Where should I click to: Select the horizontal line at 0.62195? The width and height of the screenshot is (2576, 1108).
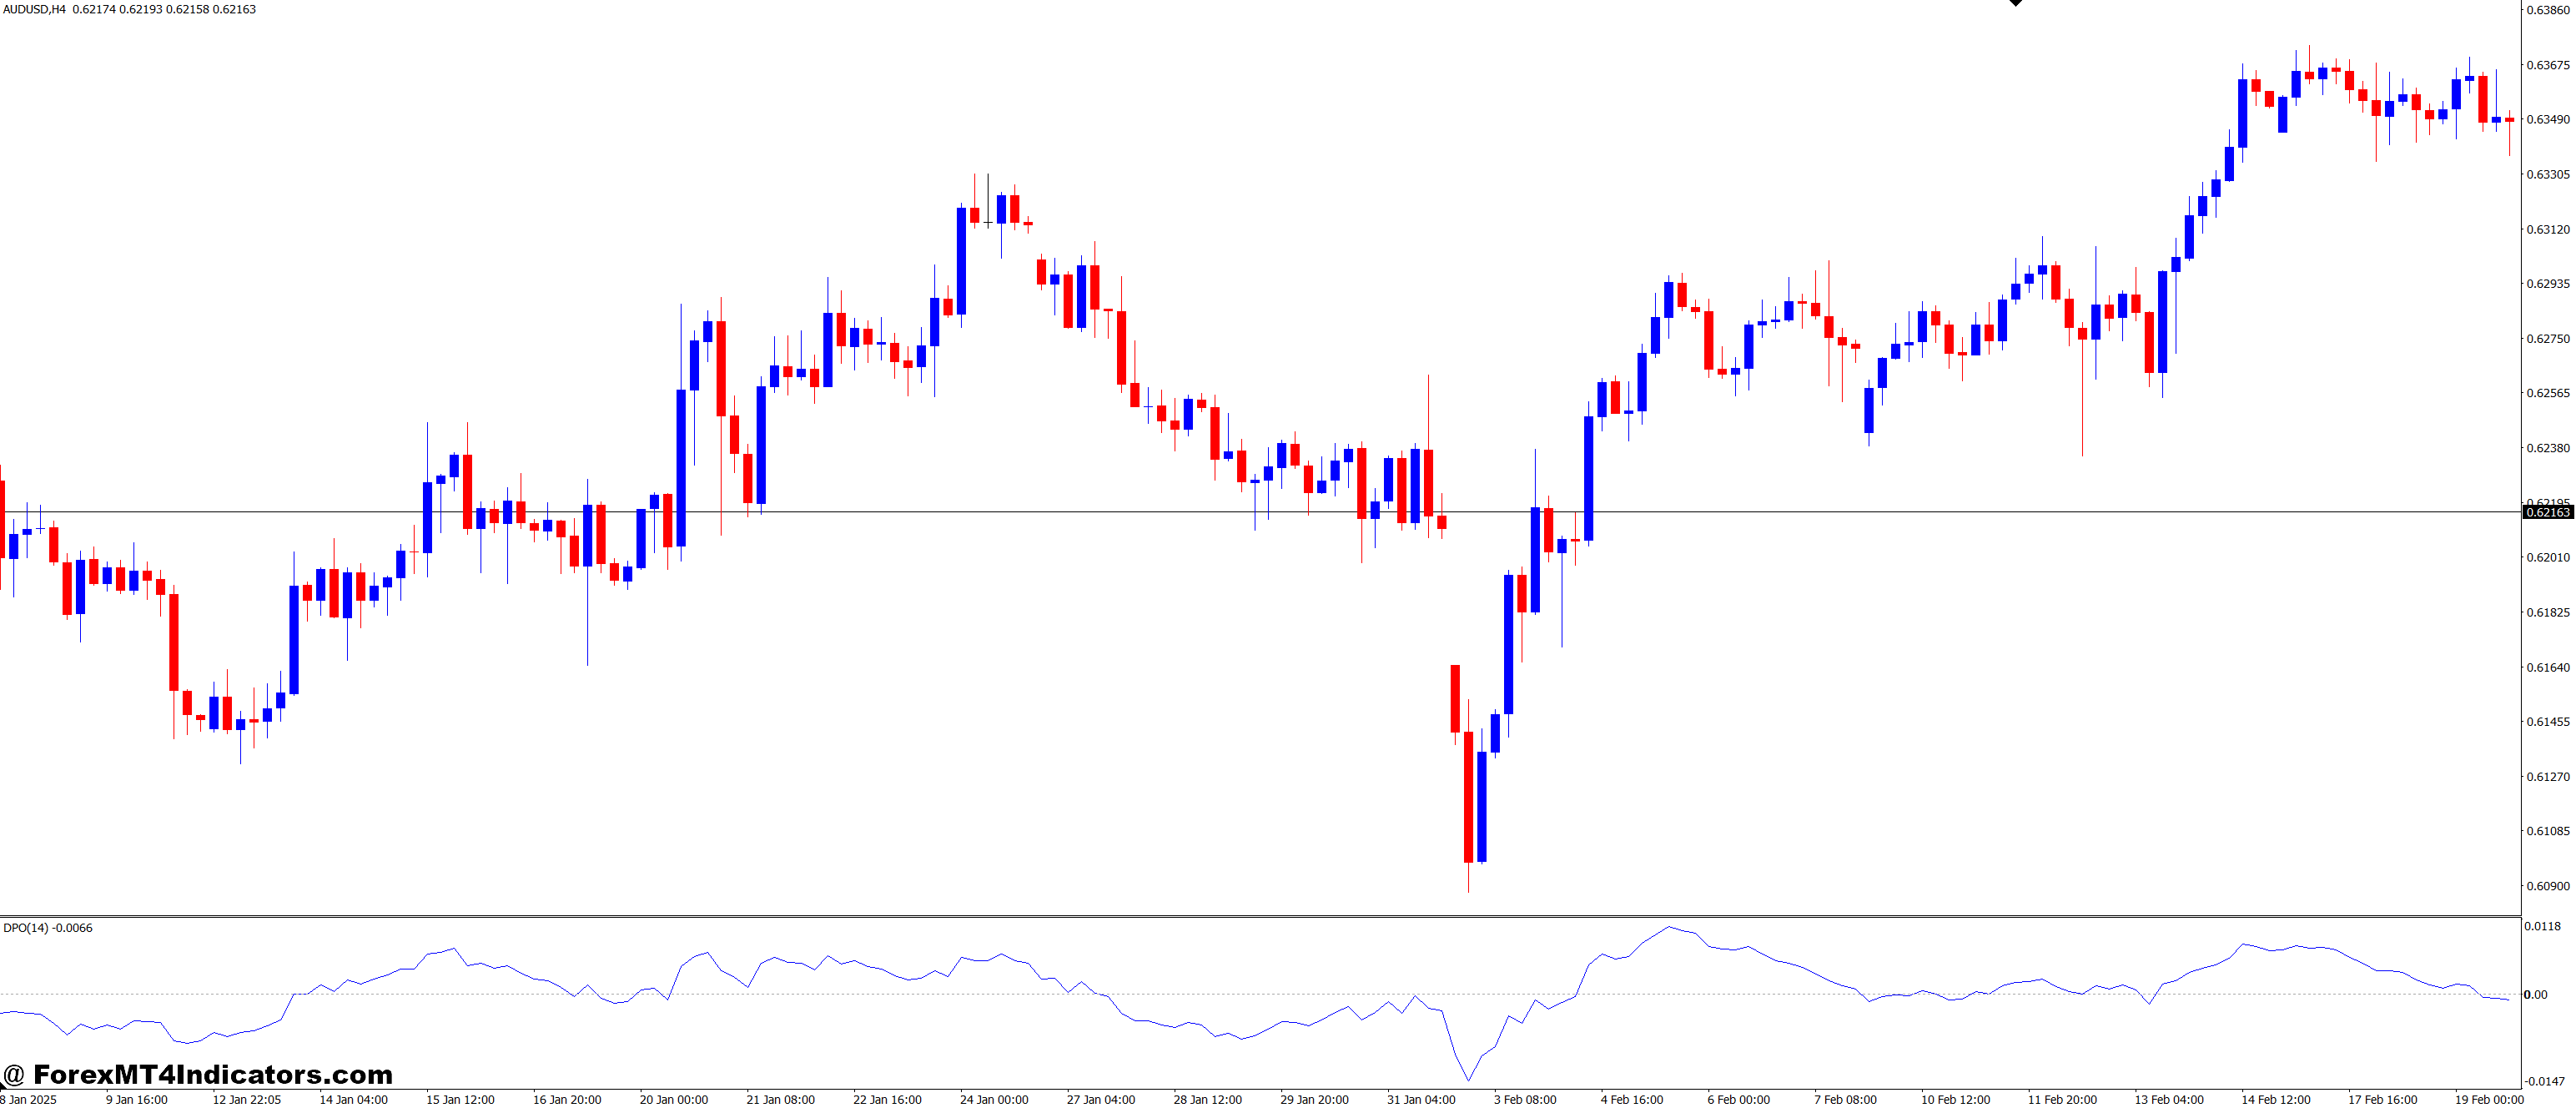[x=1200, y=511]
